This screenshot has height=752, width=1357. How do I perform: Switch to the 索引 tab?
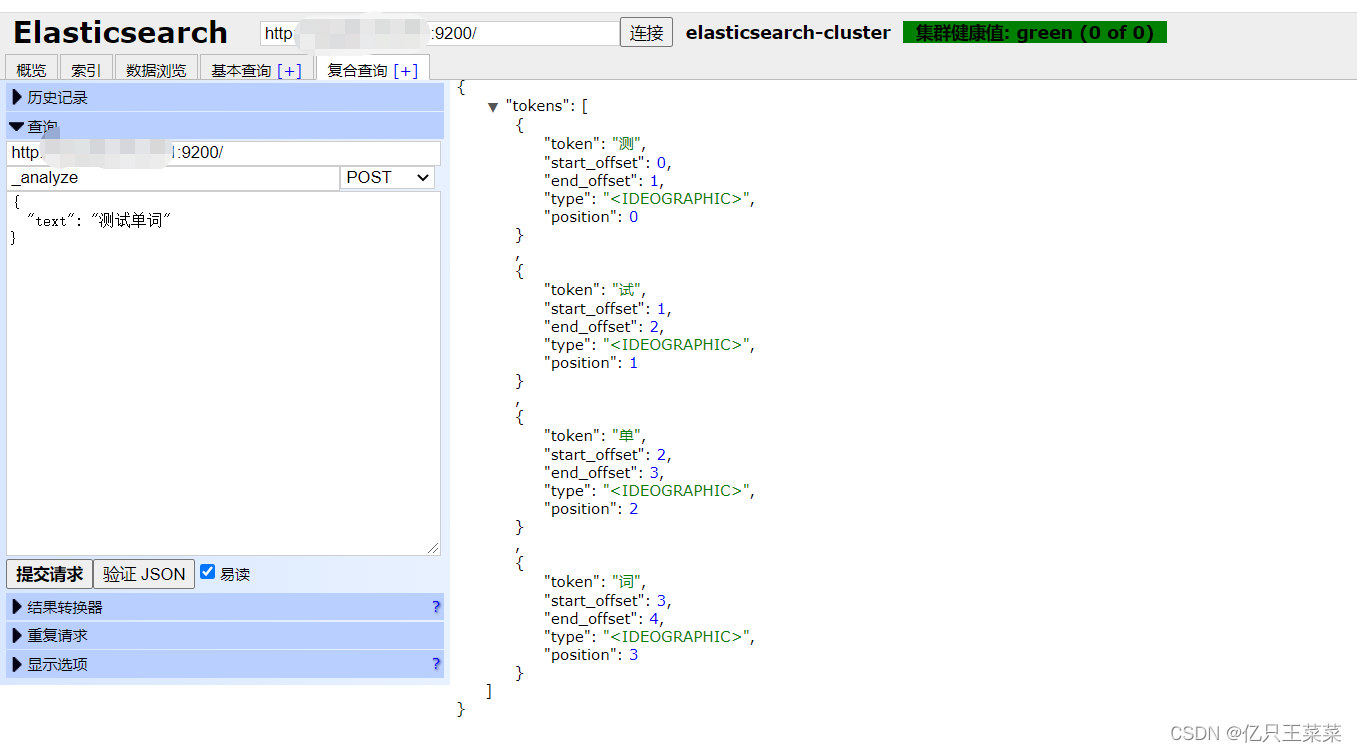click(86, 70)
